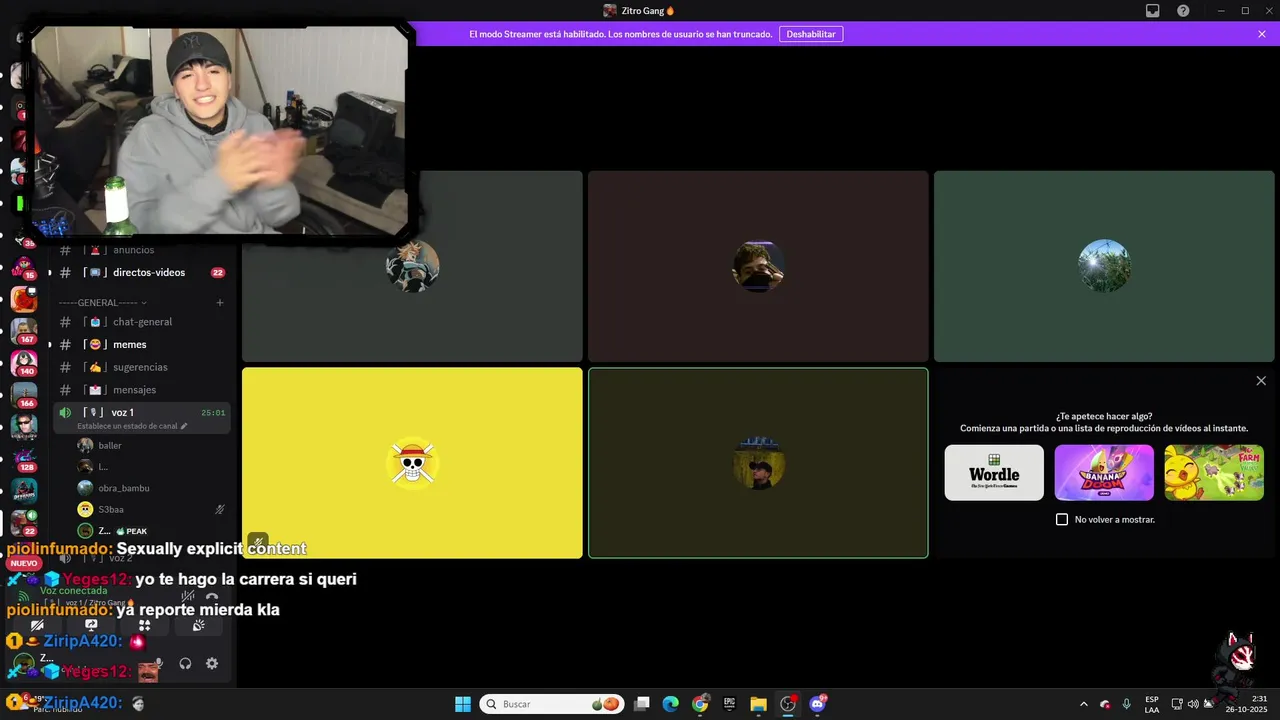Select the green-outlined speaking user tile

[x=758, y=463]
